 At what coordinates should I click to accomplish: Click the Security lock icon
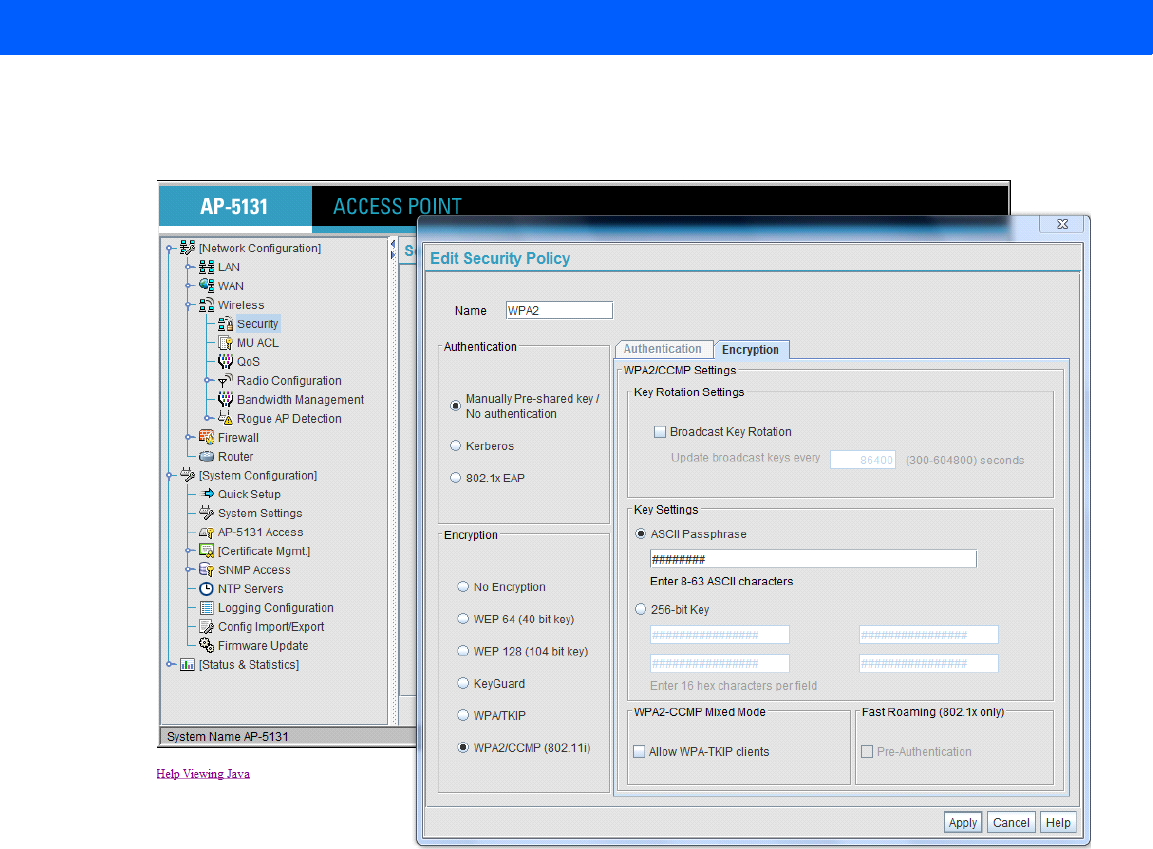pos(226,323)
